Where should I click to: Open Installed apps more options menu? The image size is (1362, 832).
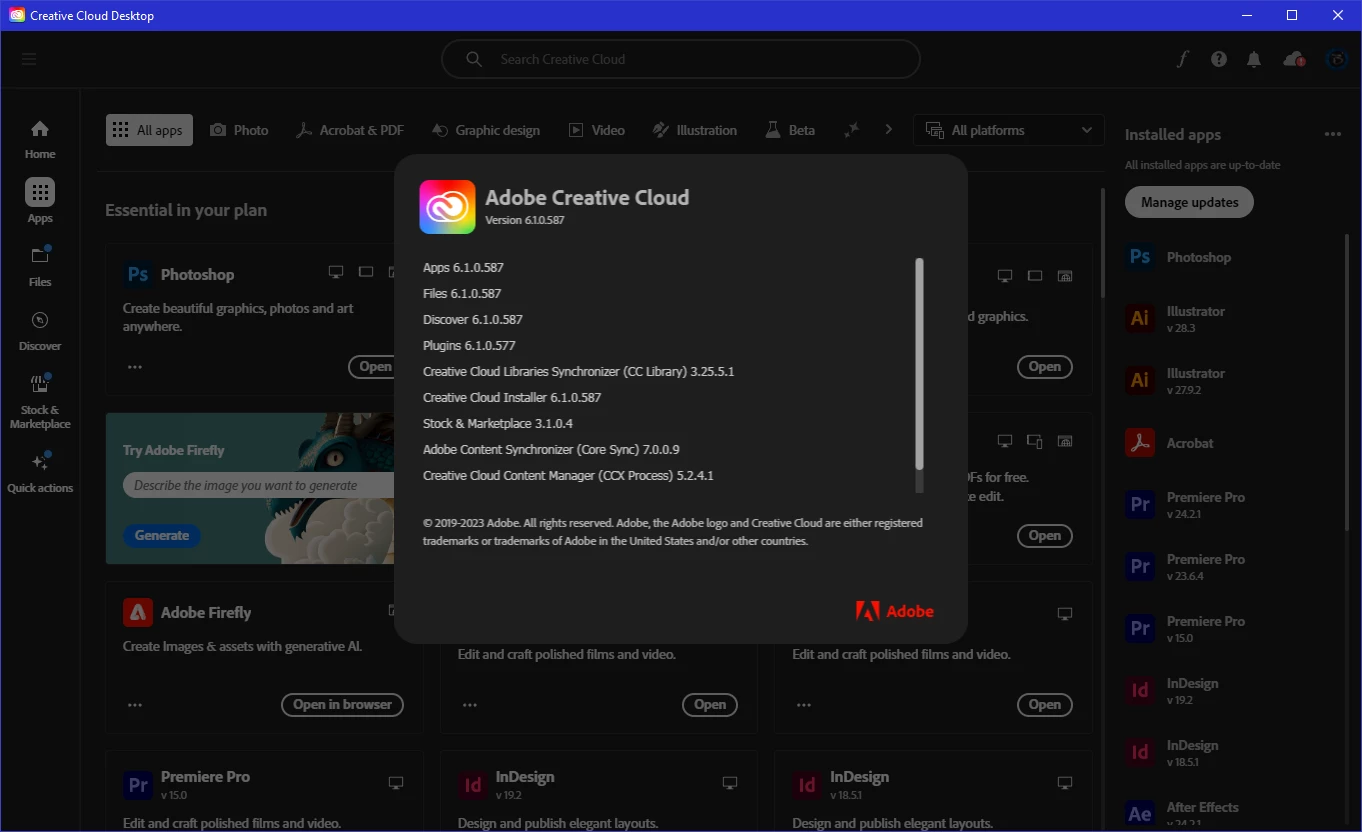[1332, 134]
